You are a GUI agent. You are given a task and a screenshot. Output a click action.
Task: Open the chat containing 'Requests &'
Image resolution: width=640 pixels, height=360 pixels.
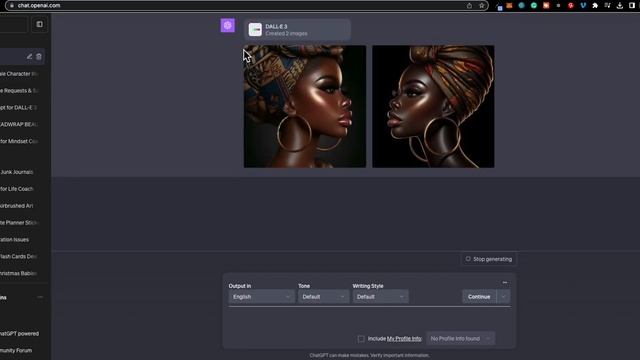point(20,91)
